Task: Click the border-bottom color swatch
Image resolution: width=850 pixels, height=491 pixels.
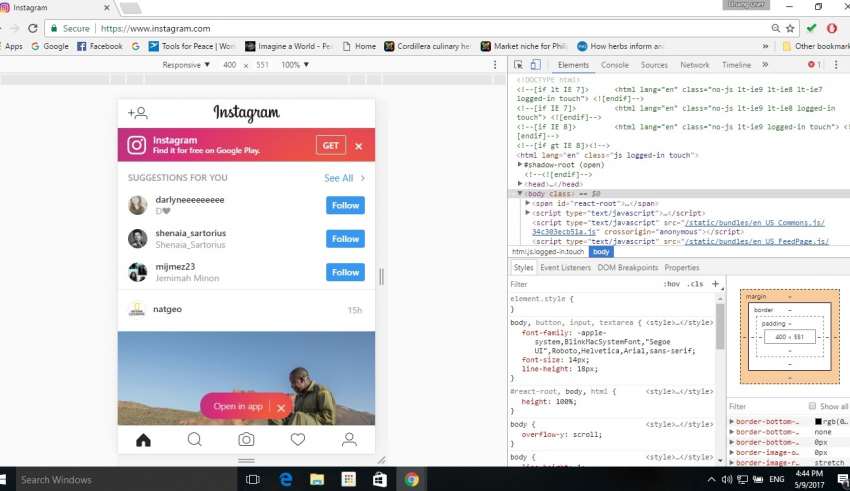Action: pyautogui.click(x=818, y=421)
